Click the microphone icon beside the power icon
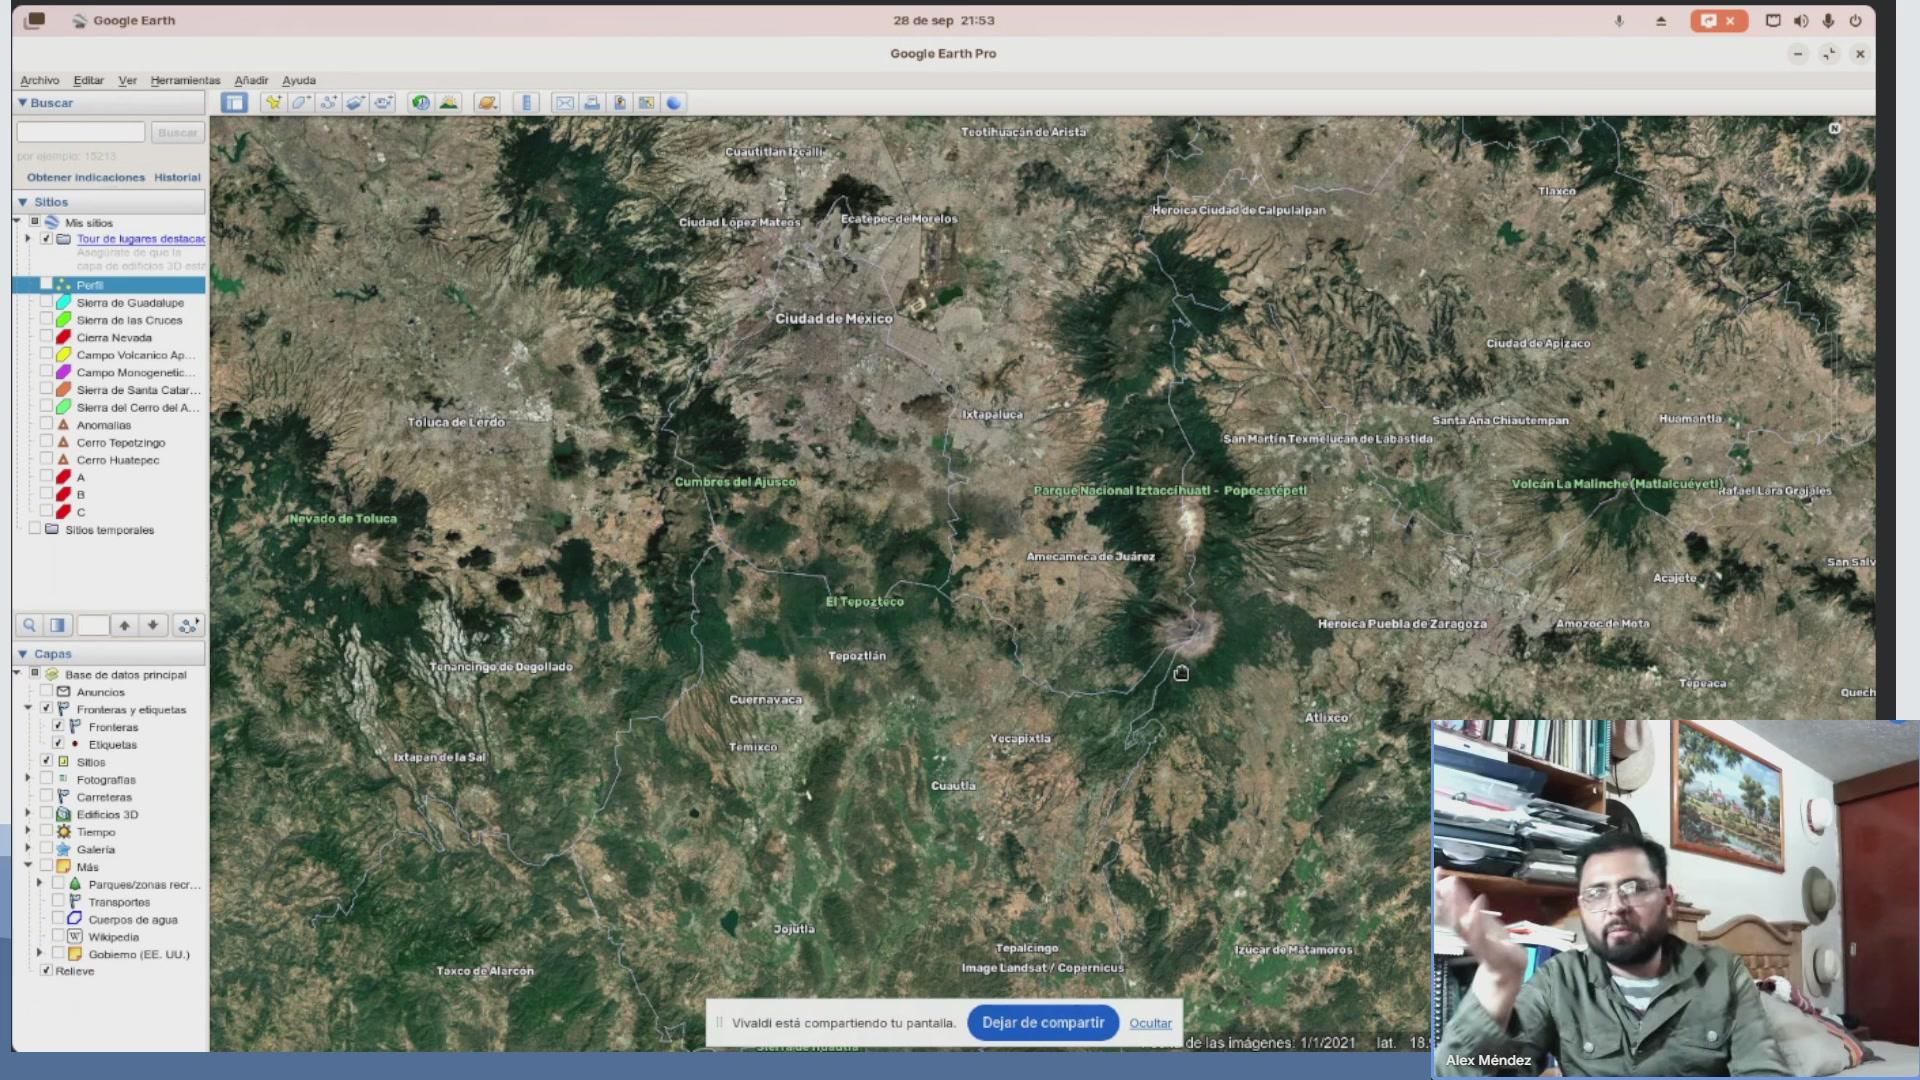Viewport: 1920px width, 1080px height. [1828, 20]
